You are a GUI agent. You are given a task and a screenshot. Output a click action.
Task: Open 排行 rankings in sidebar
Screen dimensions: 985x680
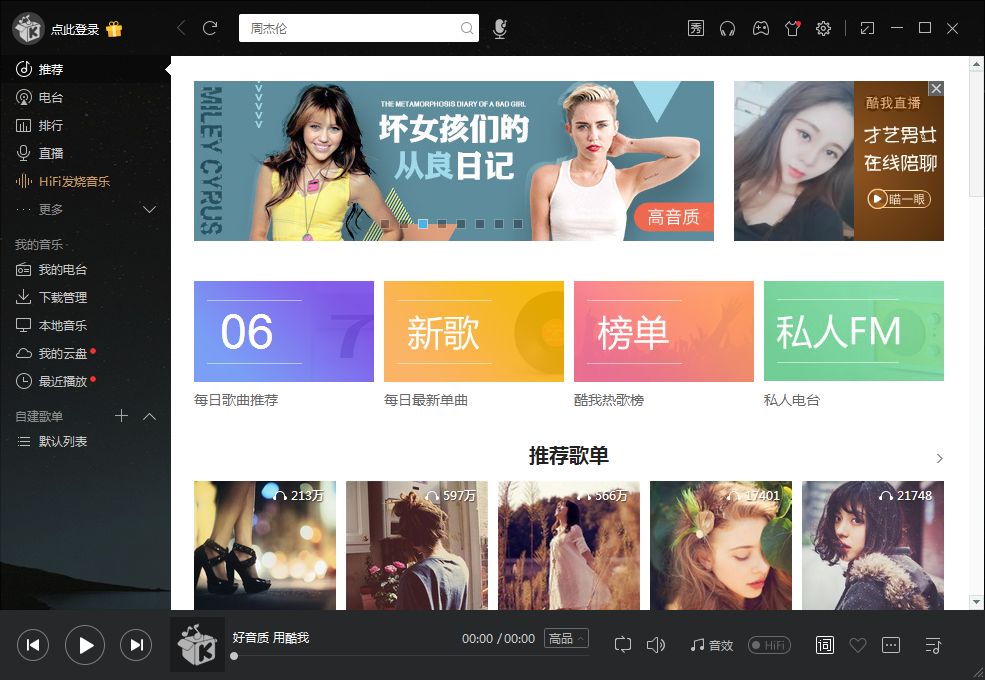85,126
